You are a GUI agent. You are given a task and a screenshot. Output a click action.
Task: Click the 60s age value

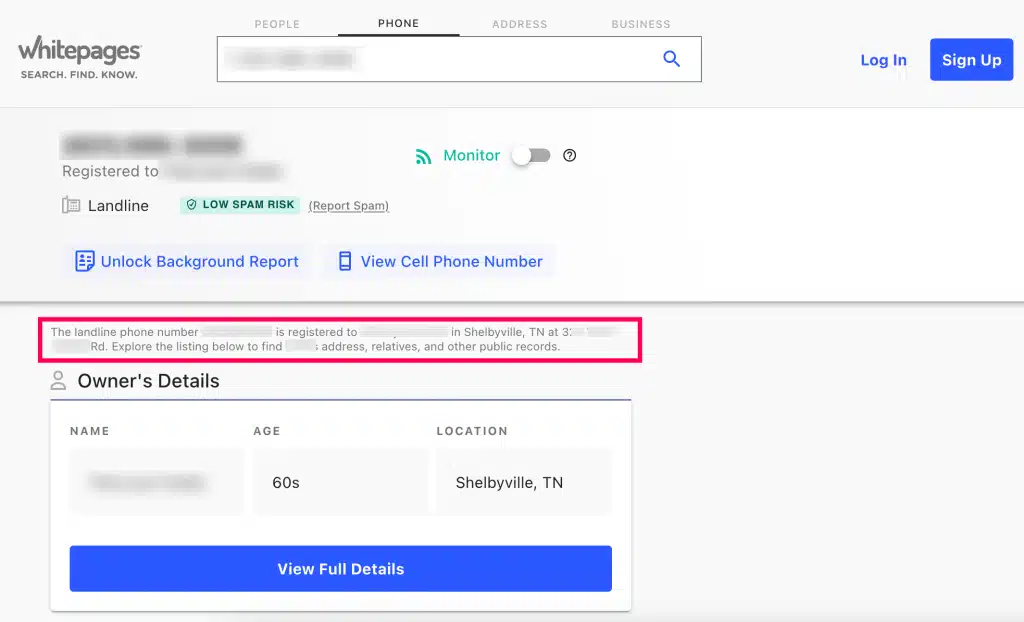286,483
